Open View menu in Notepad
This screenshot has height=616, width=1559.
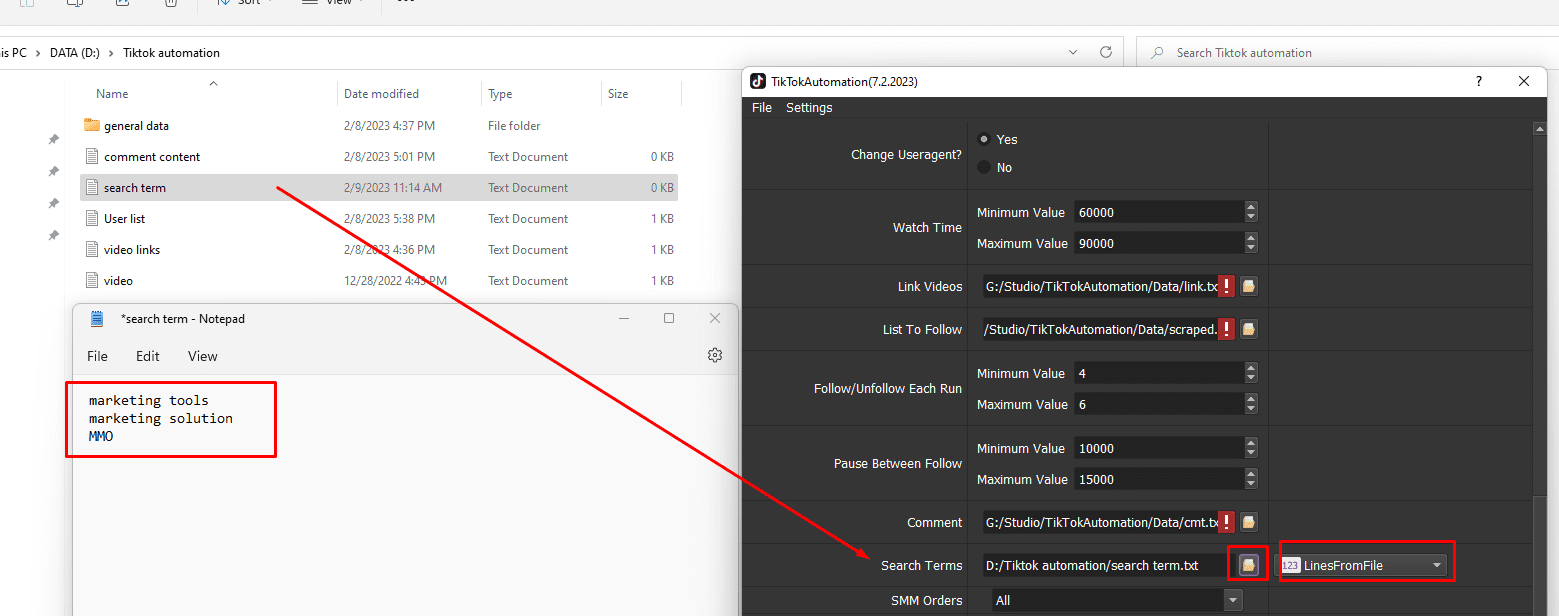(x=202, y=356)
